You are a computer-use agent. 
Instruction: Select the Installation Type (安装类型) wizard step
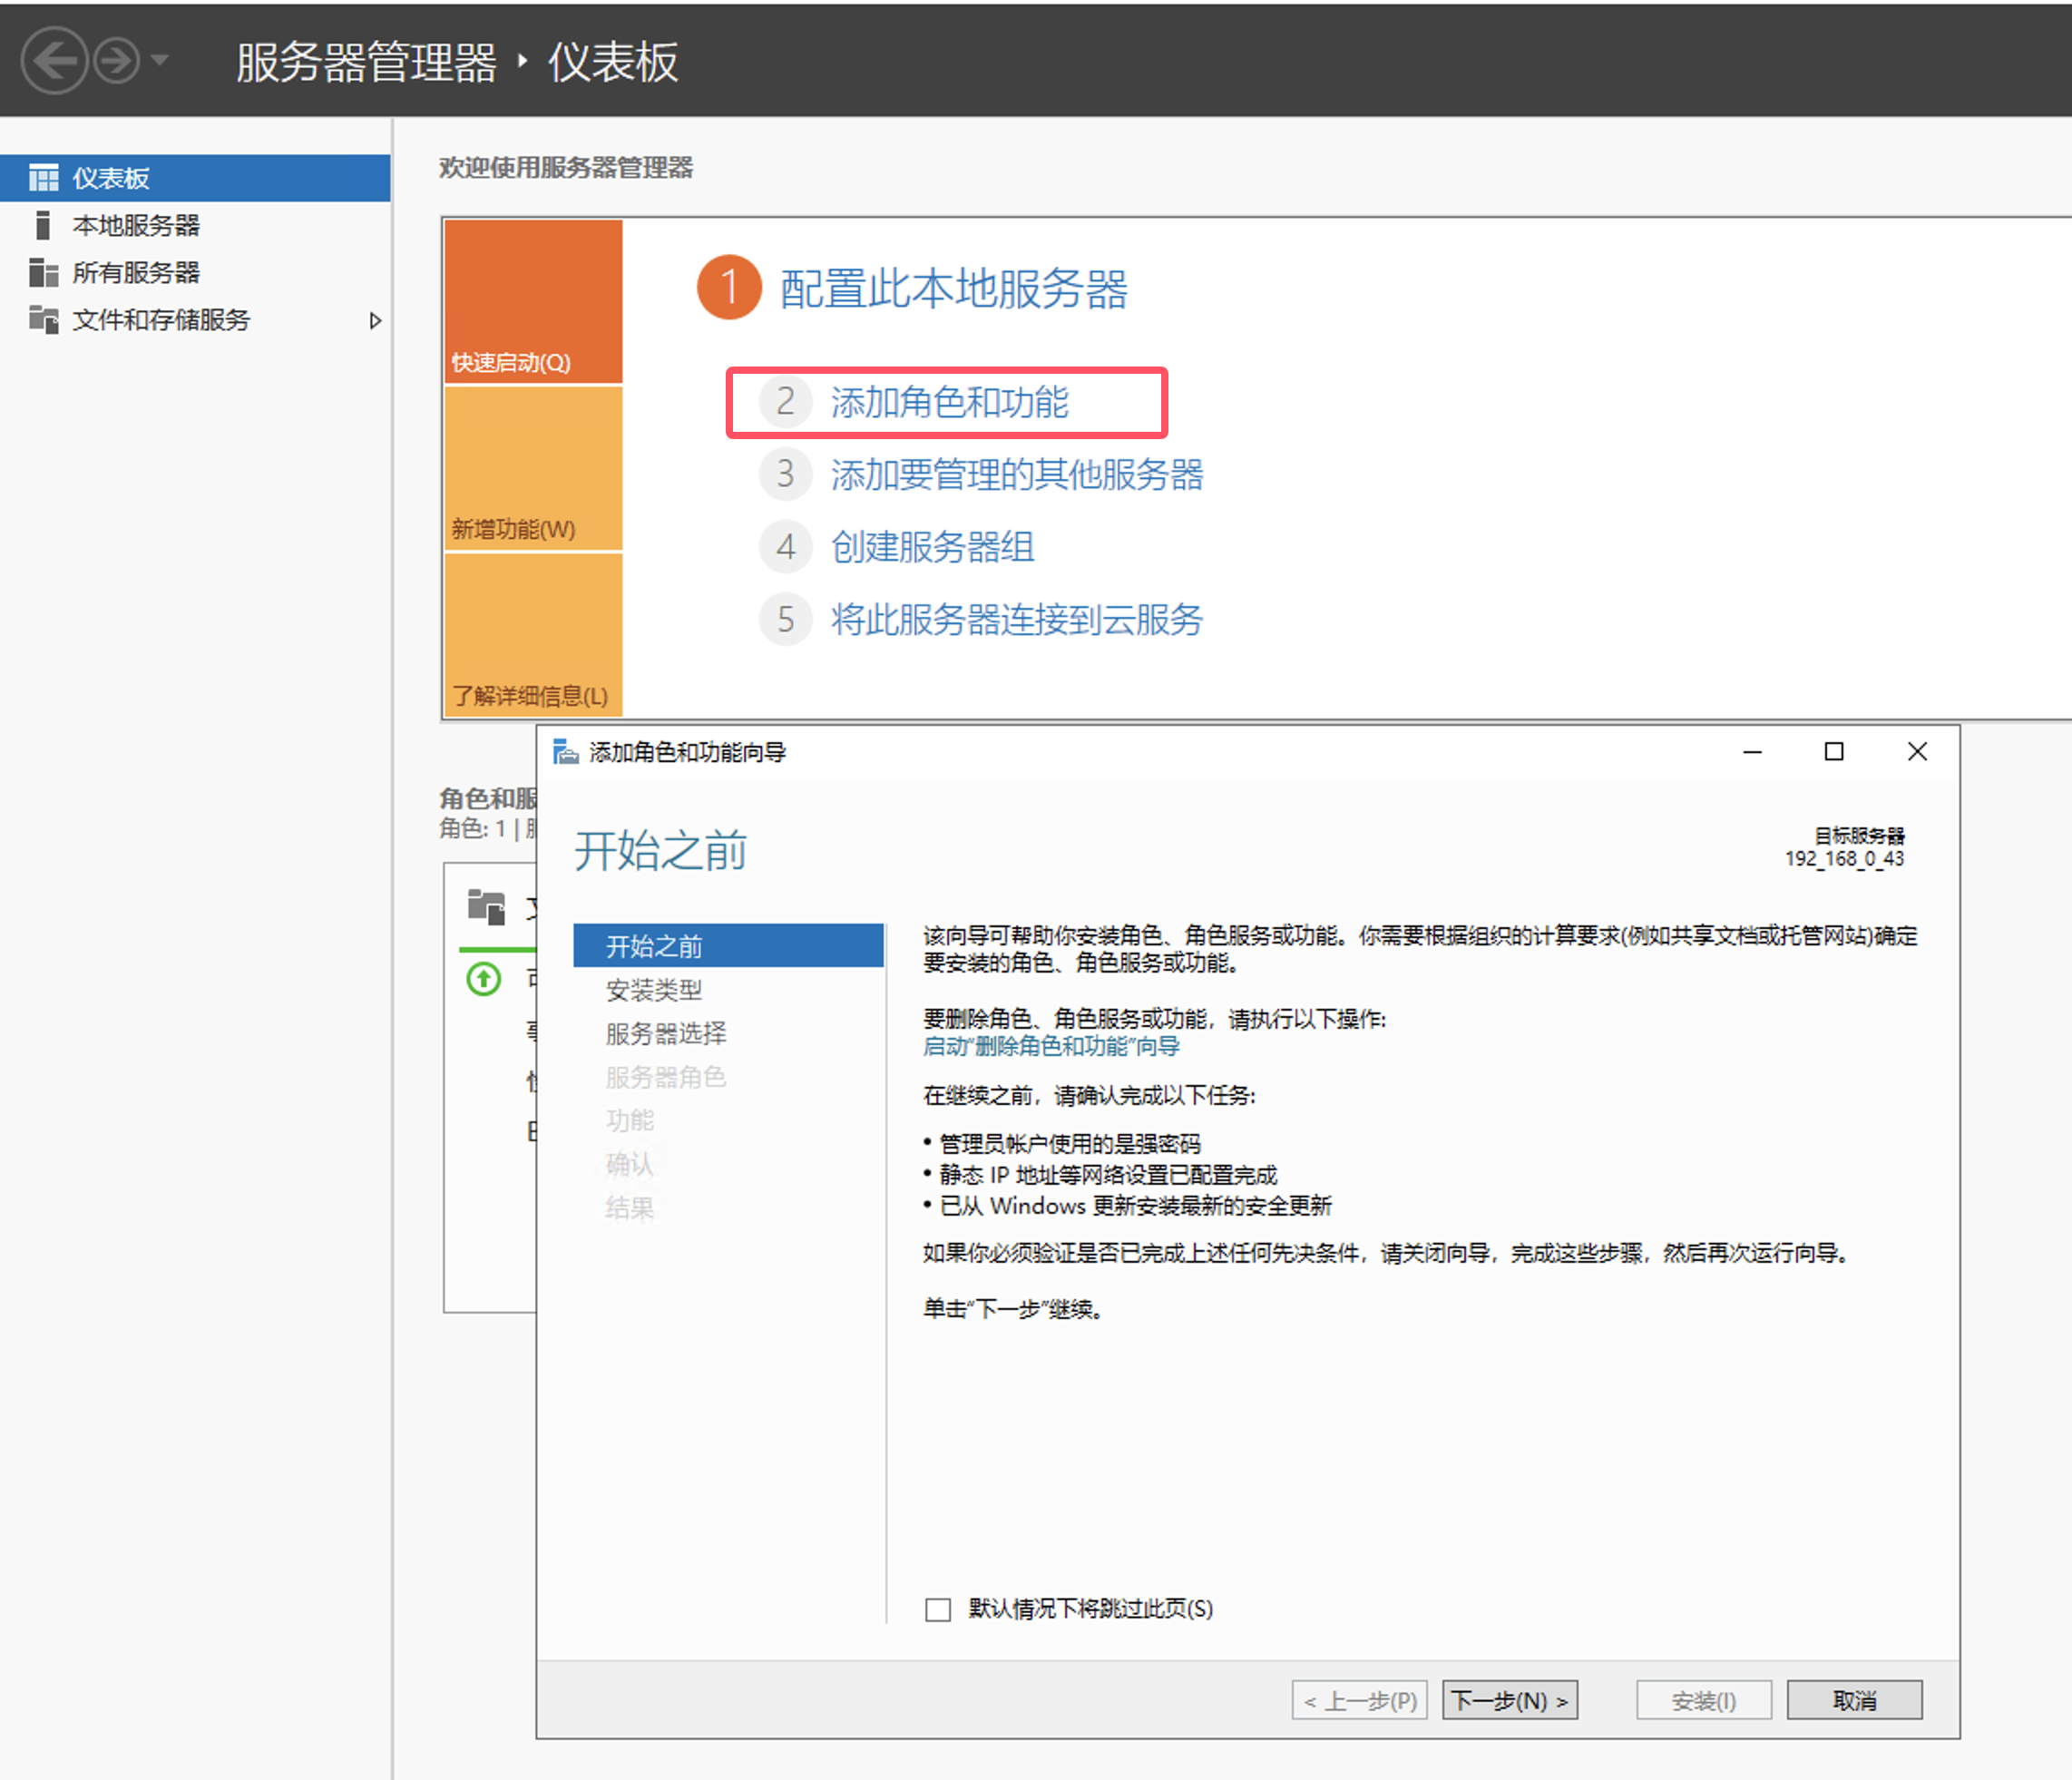(654, 990)
